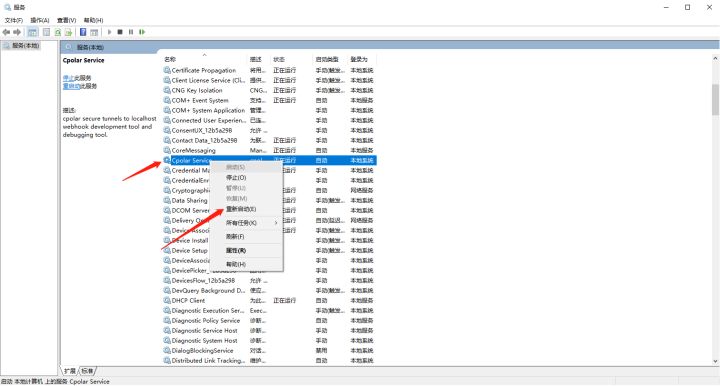
Task: Click the gear icon beside CoreMessaging
Action: pos(167,151)
